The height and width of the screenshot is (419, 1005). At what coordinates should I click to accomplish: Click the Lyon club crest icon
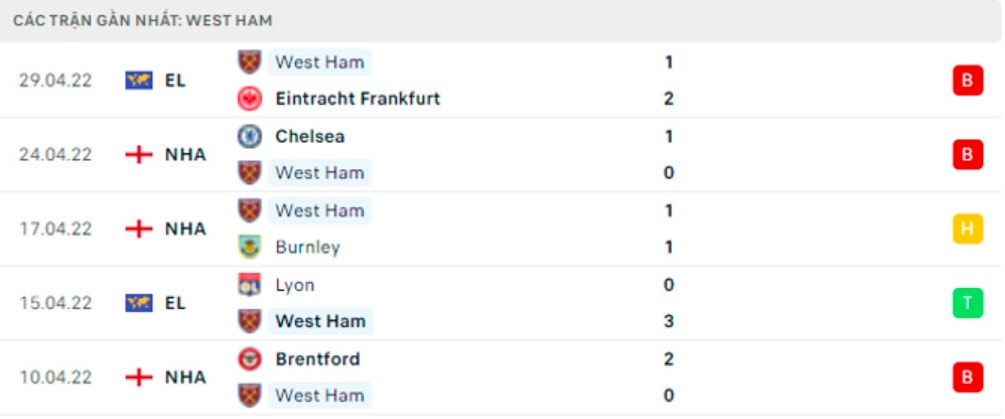click(x=249, y=284)
